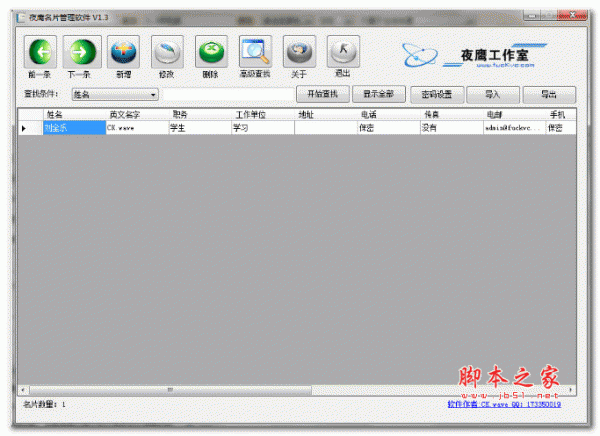Viewport: 600px width, 436px height.
Task: Open advanced search via 高级查找 icon
Action: 254,52
